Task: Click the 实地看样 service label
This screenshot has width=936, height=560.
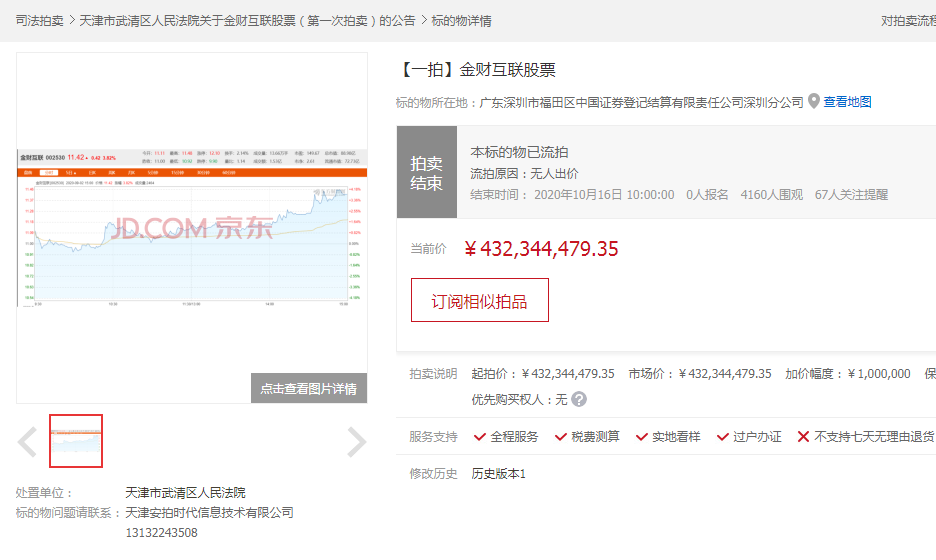Action: point(676,437)
